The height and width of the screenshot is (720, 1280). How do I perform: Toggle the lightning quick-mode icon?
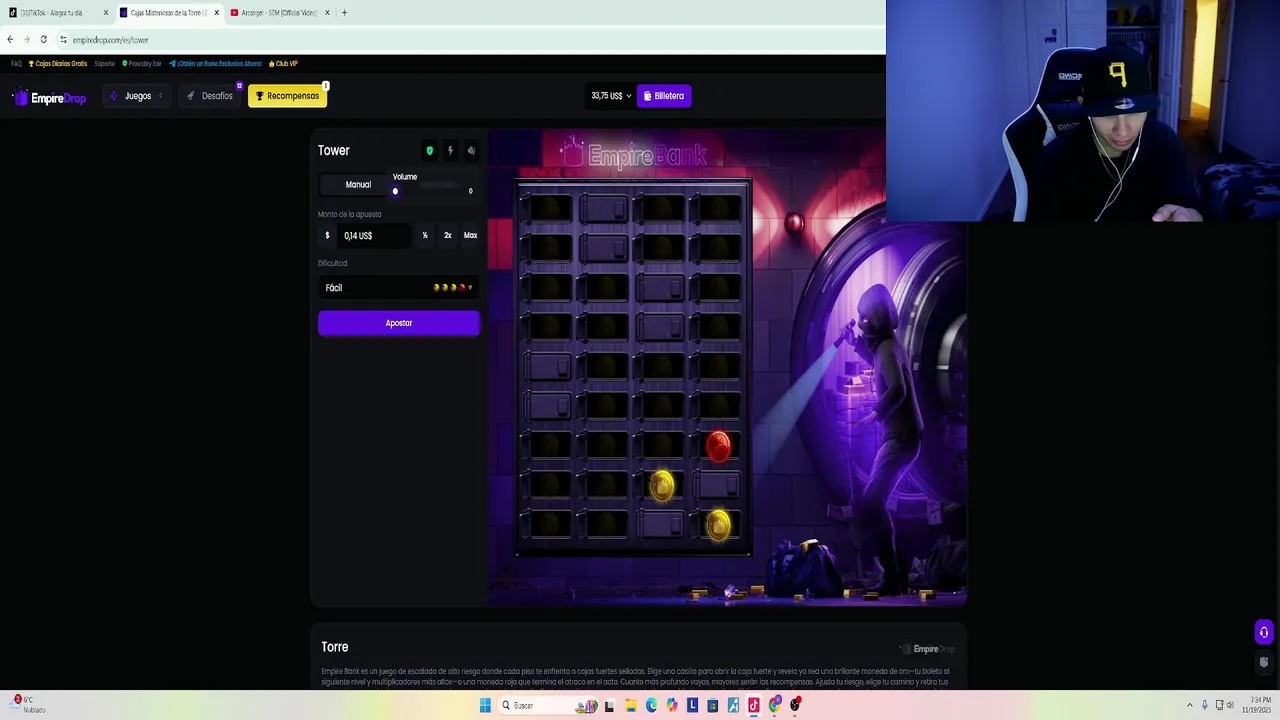[x=450, y=151]
